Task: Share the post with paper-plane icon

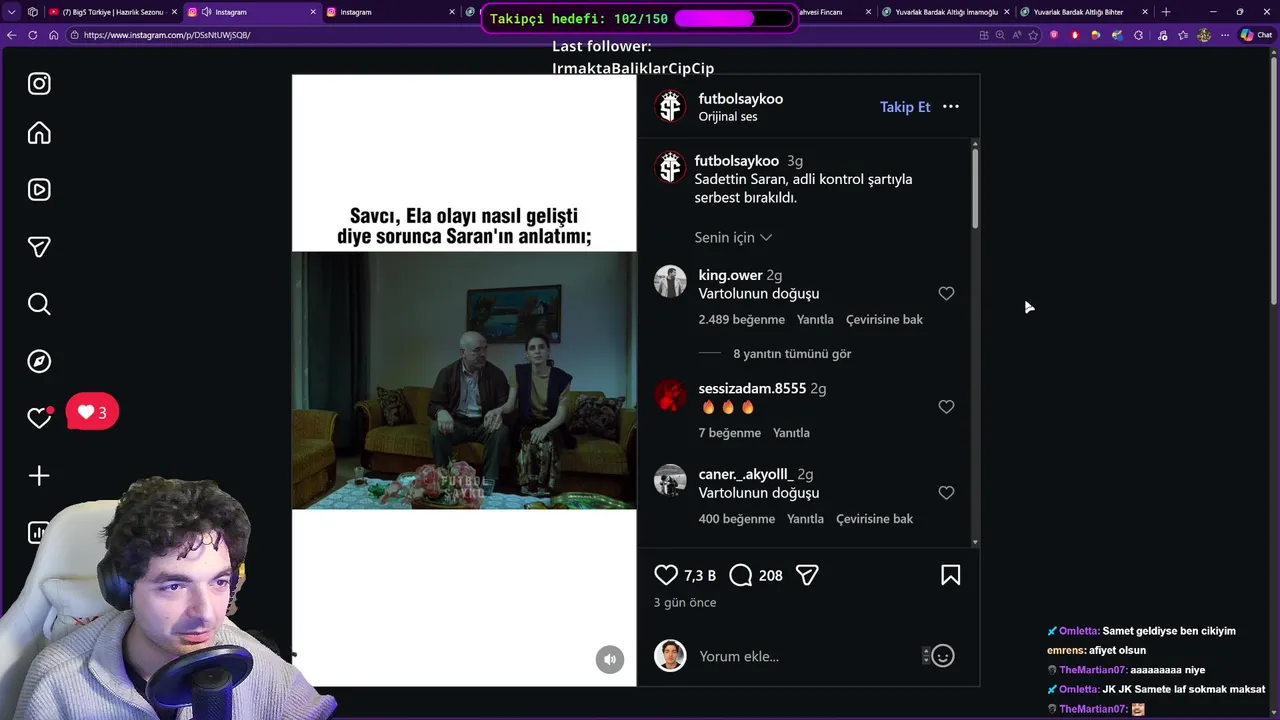Action: 807,575
